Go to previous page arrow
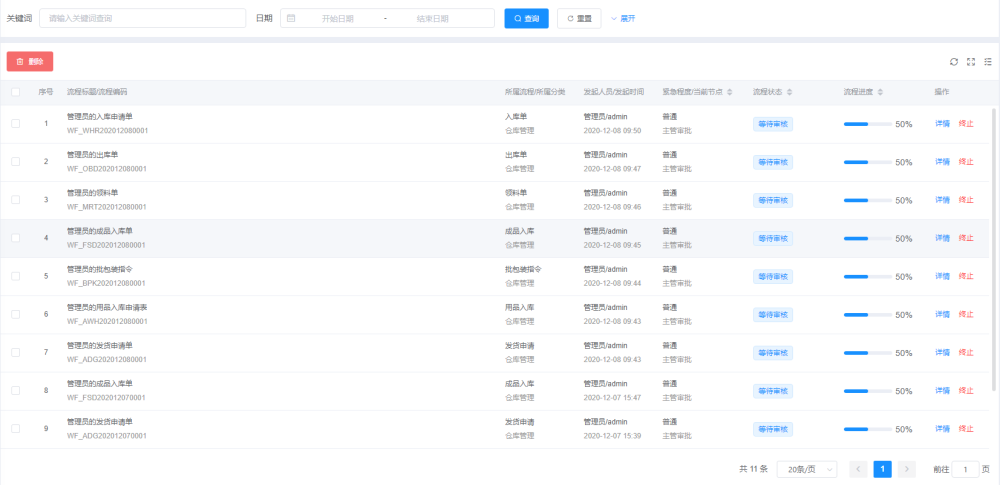This screenshot has width=1000, height=485. [x=858, y=469]
